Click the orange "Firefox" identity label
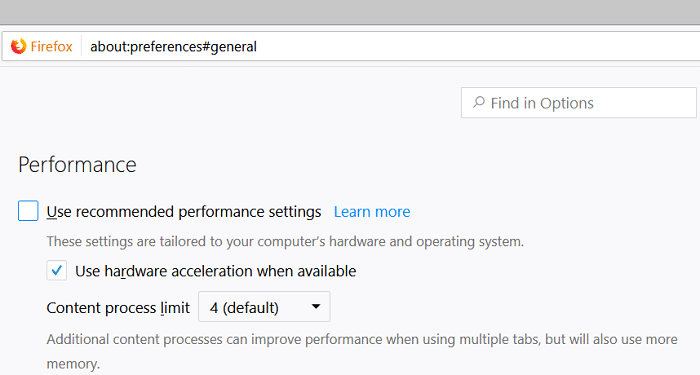 pos(51,46)
